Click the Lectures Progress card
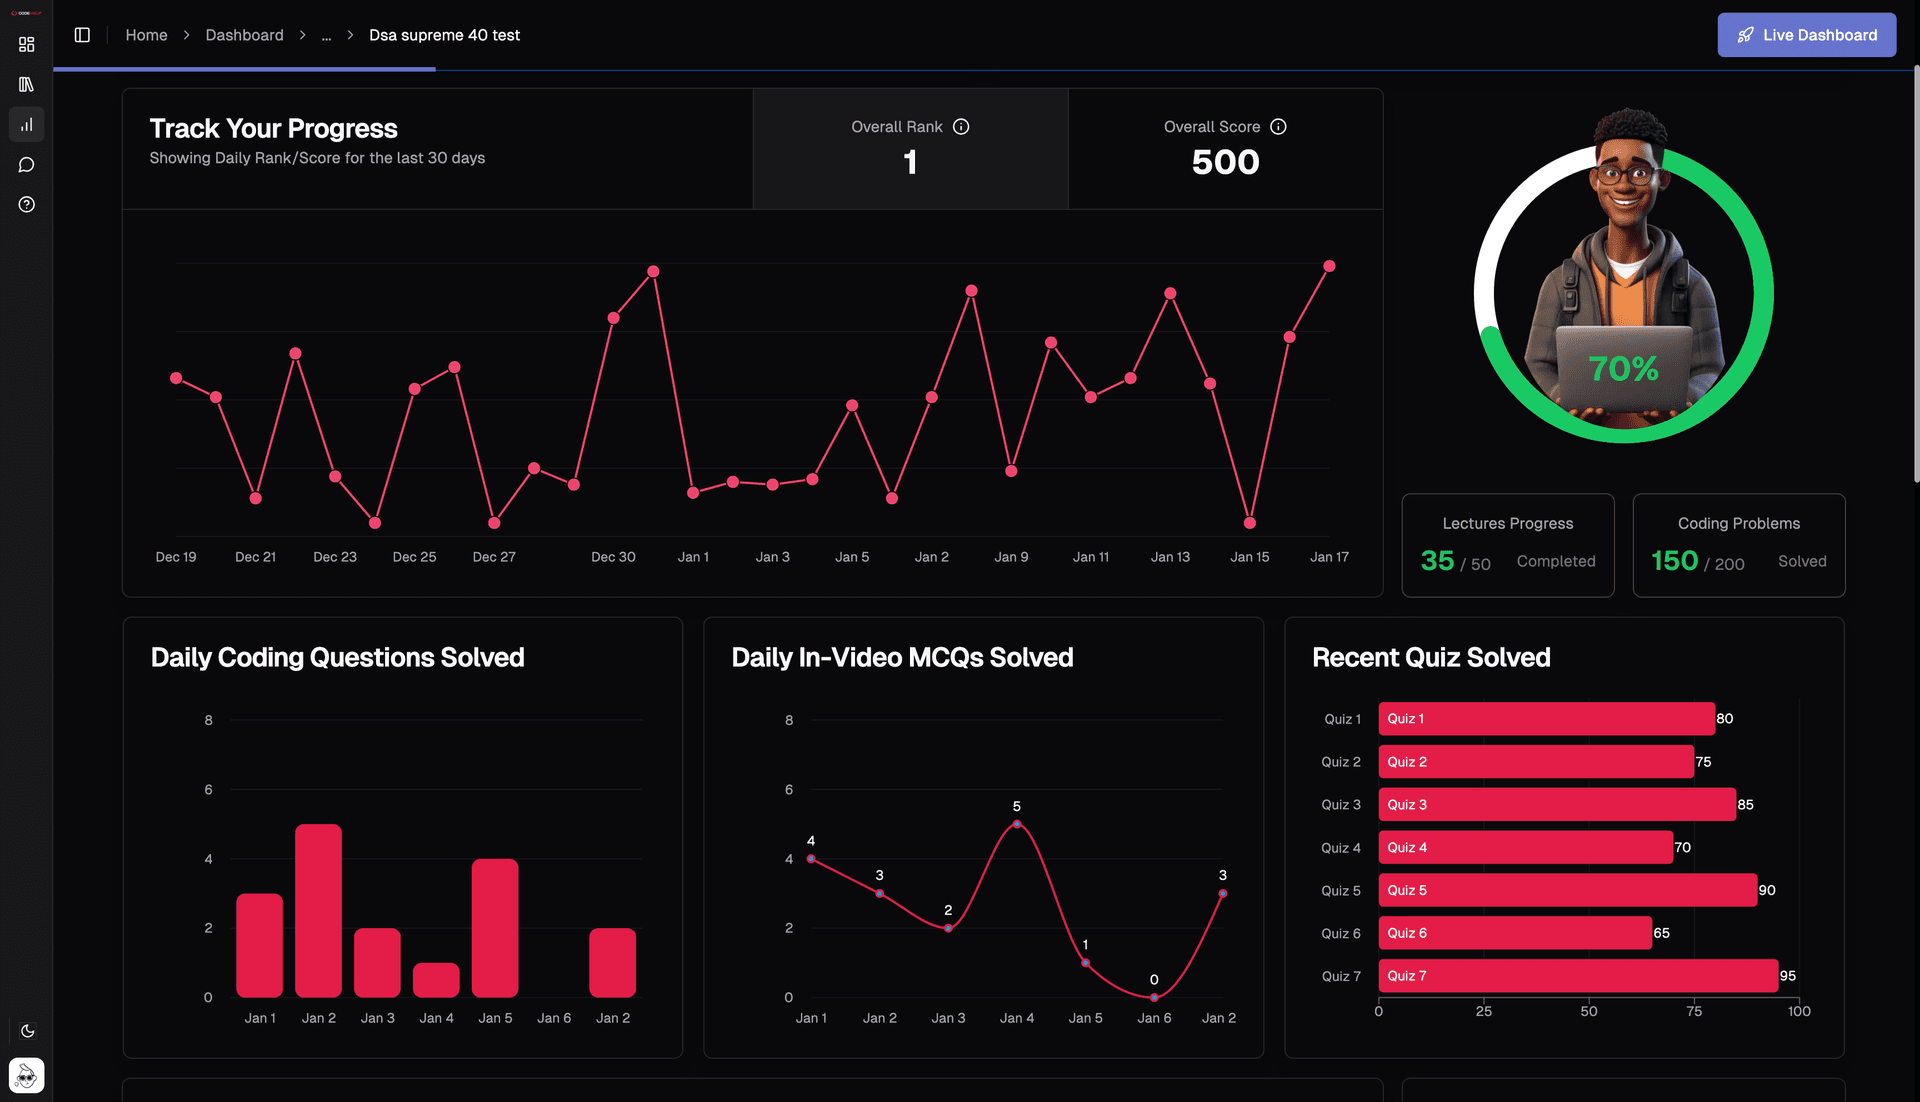Image resolution: width=1920 pixels, height=1102 pixels. 1507,545
